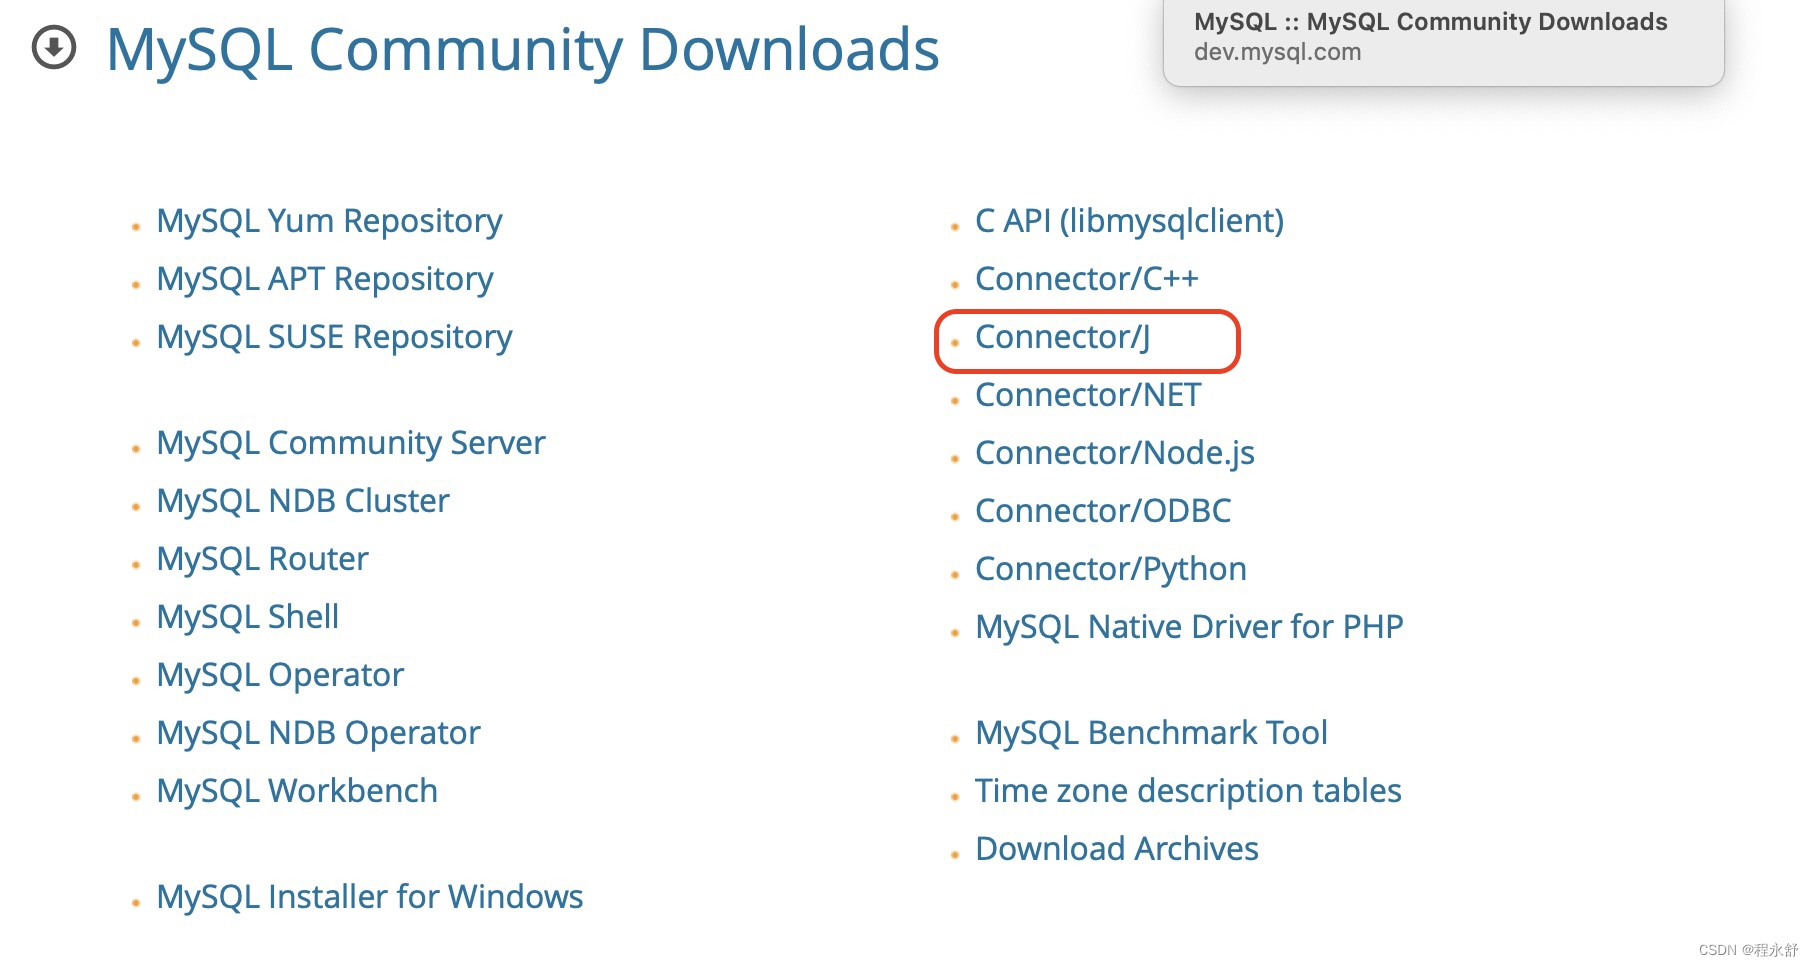Viewport: 1814px width, 966px height.
Task: Open MySQL Installer for Windows link
Action: pyautogui.click(x=370, y=897)
